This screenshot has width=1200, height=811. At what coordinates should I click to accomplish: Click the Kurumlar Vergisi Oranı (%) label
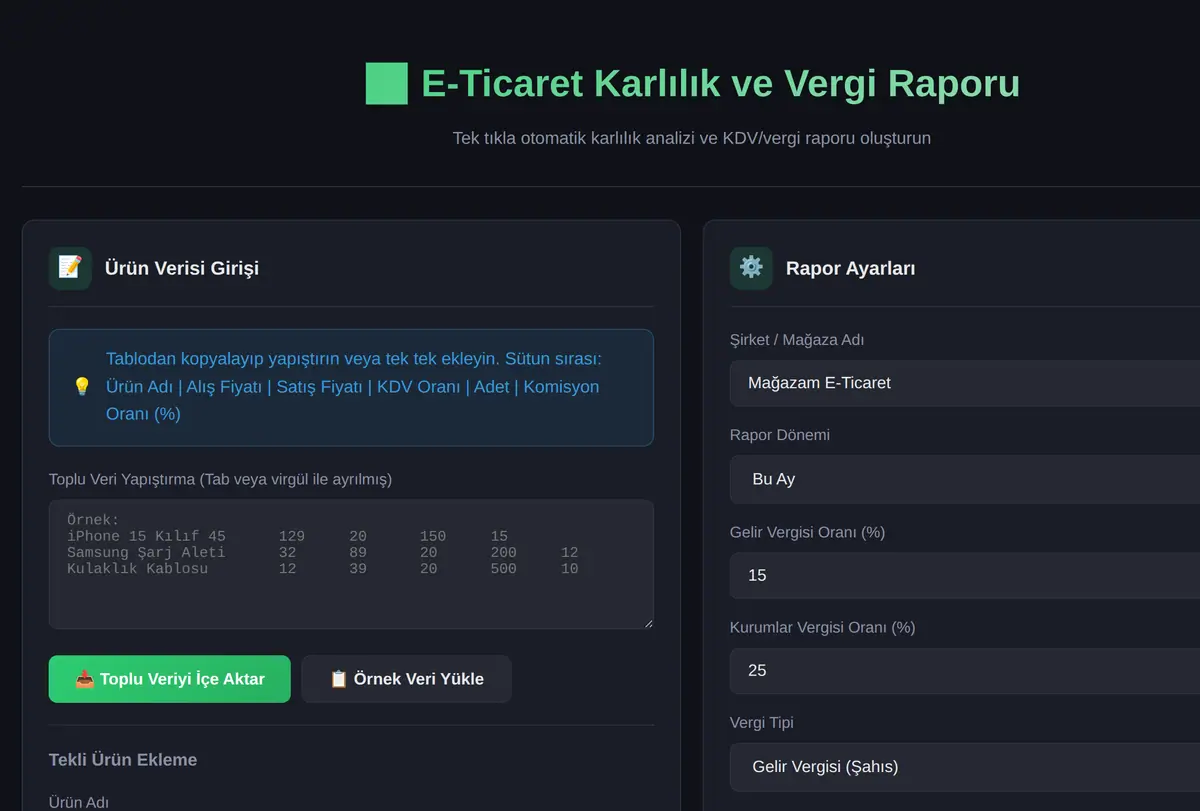[x=823, y=627]
